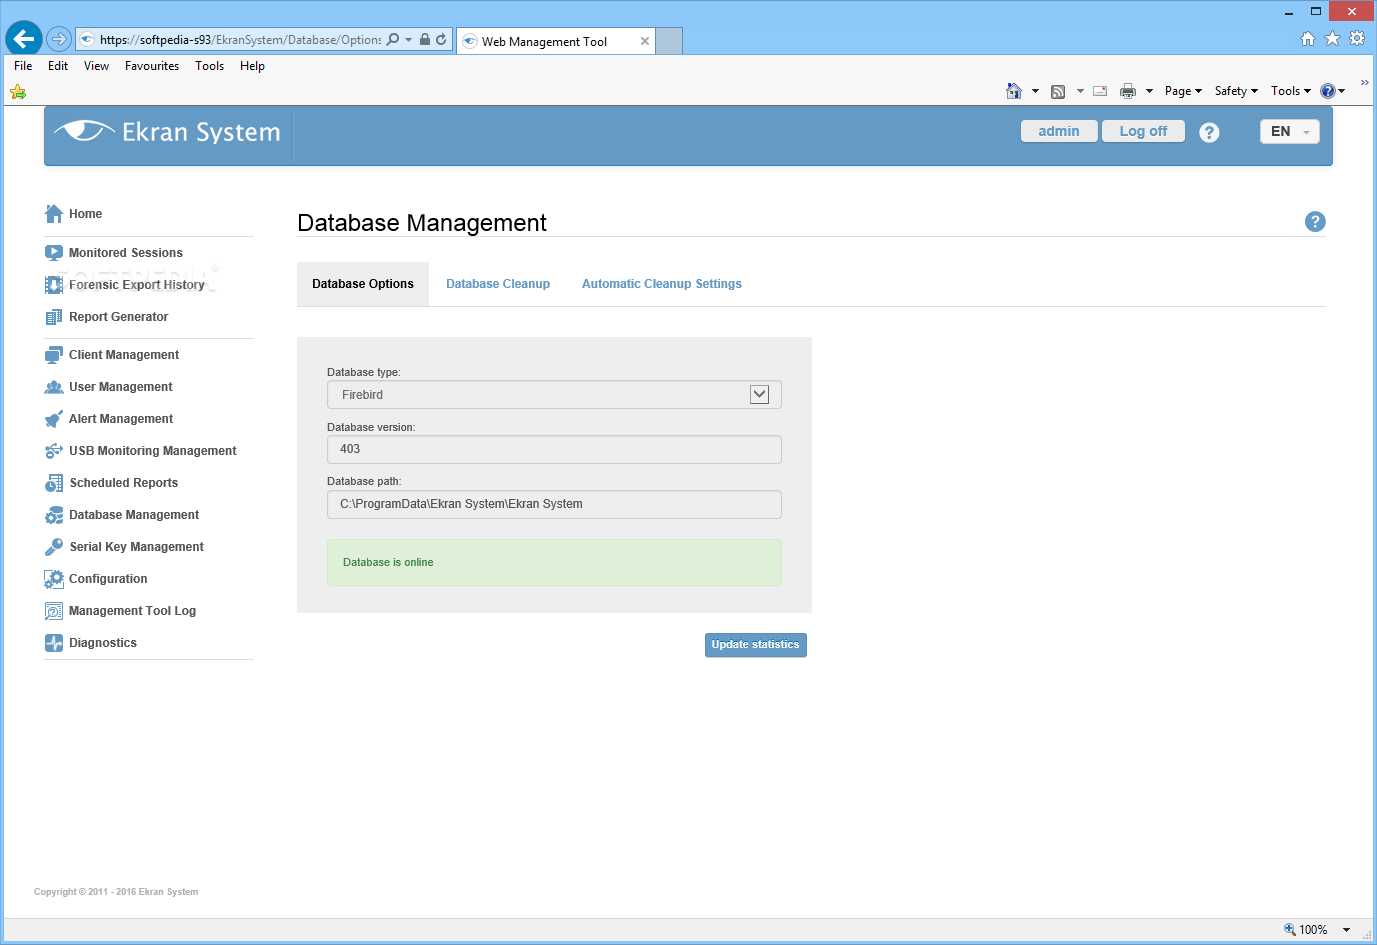This screenshot has height=945, width=1377.
Task: Switch to Automatic Cleanup Settings tab
Action: [x=662, y=284]
